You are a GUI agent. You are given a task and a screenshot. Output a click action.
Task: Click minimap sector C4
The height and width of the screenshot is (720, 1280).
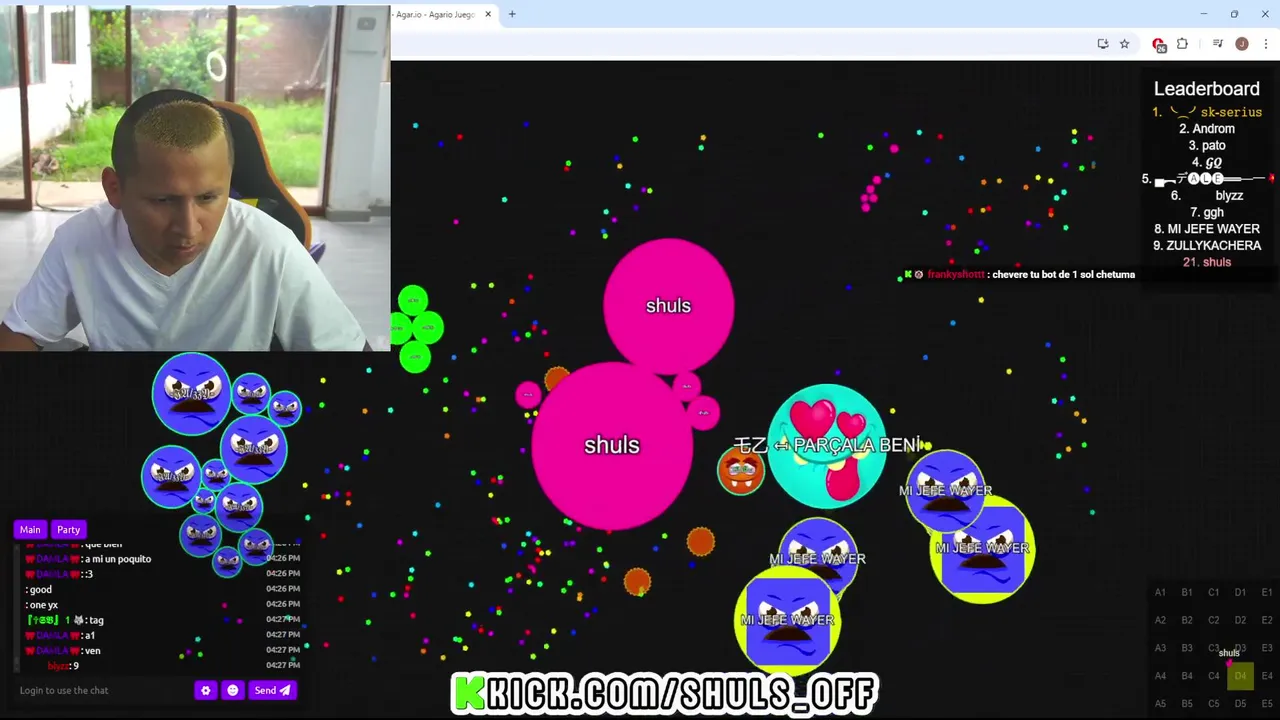point(1213,676)
